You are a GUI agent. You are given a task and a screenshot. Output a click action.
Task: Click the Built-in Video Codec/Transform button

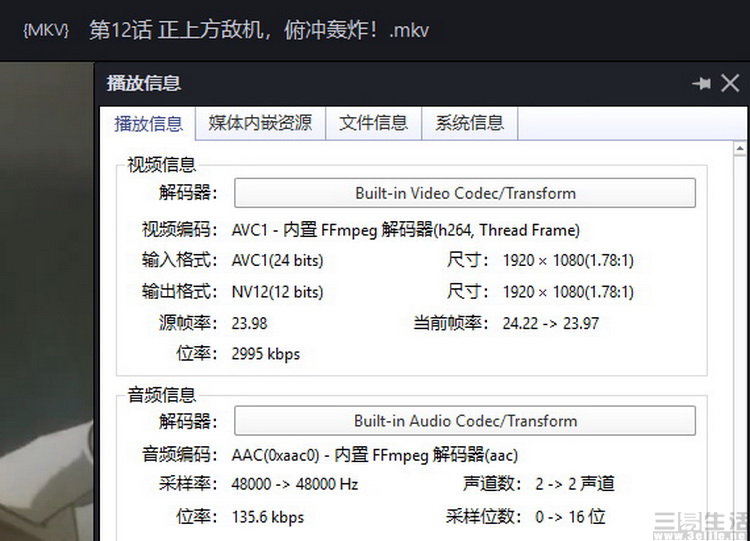pyautogui.click(x=465, y=193)
